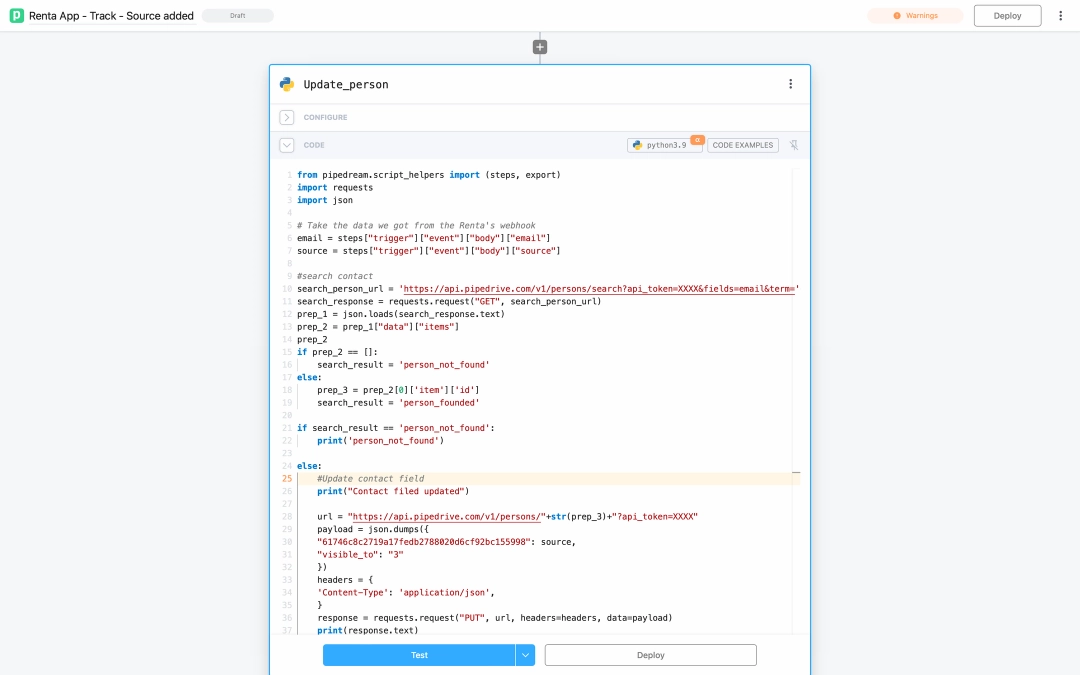Open the kebab menu on the Update_person step
Viewport: 1080px width, 675px height.
pyautogui.click(x=790, y=84)
